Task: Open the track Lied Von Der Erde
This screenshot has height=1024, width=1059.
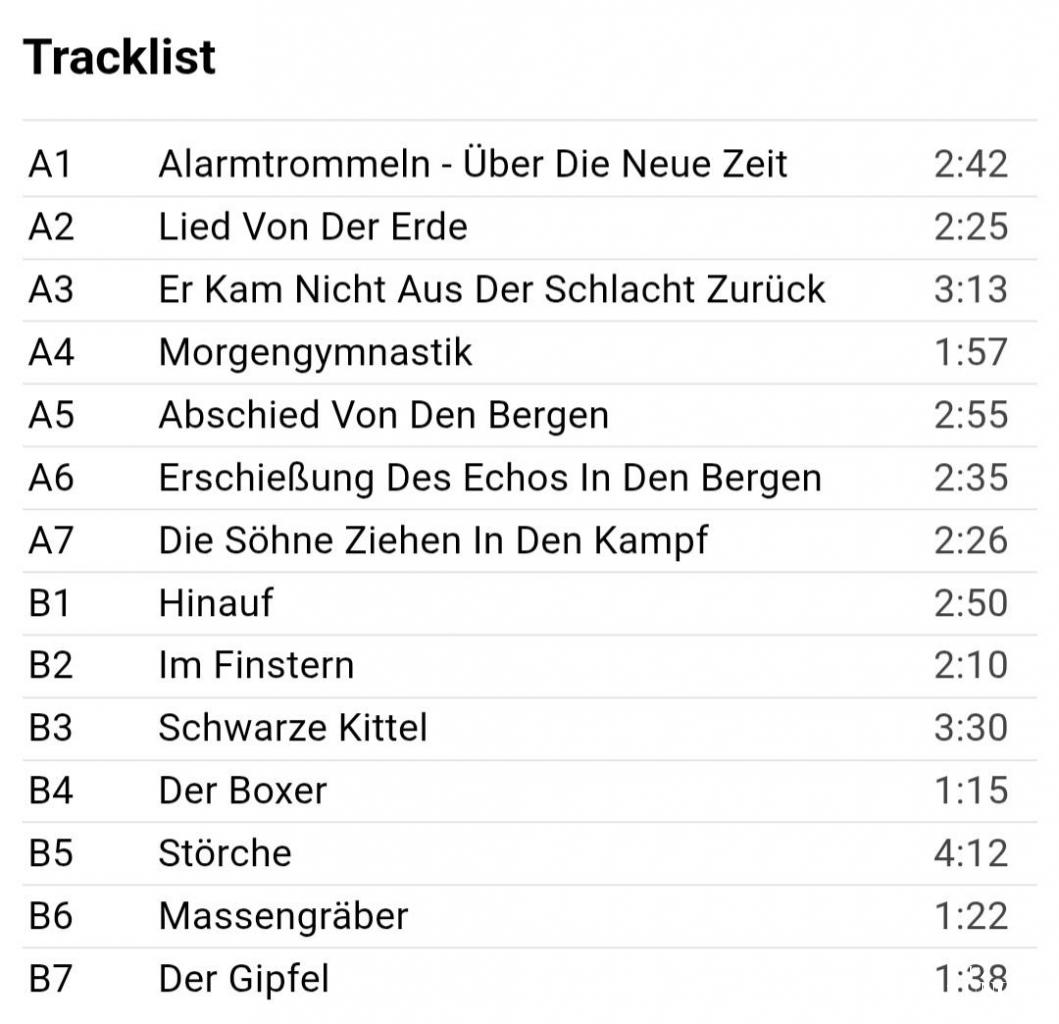Action: click(x=312, y=227)
